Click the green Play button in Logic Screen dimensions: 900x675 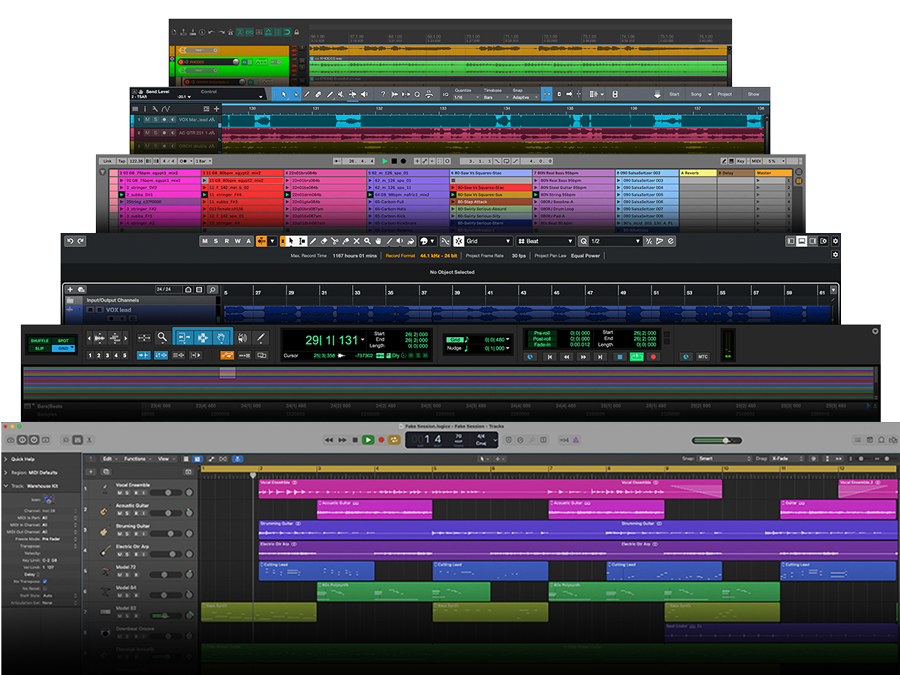tap(368, 439)
